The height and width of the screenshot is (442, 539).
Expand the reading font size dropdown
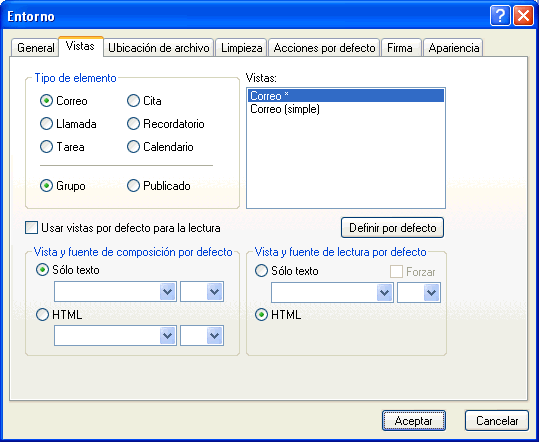click(x=419, y=293)
